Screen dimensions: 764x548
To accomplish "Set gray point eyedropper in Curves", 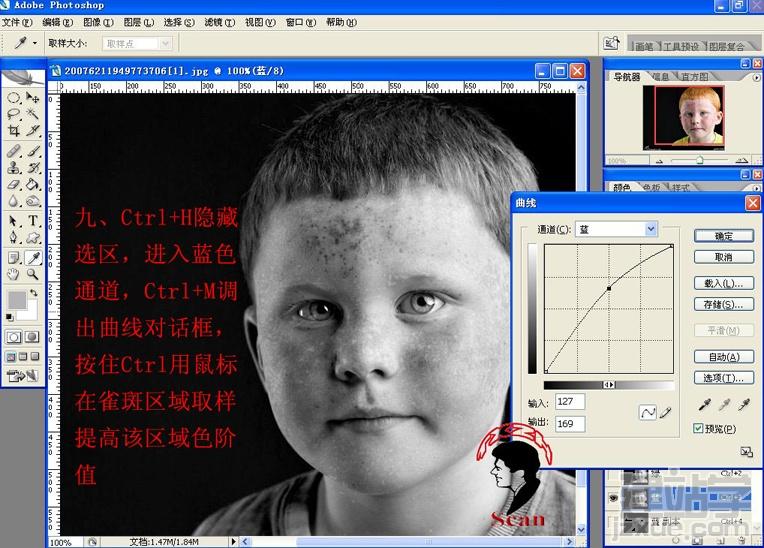I will 724,404.
